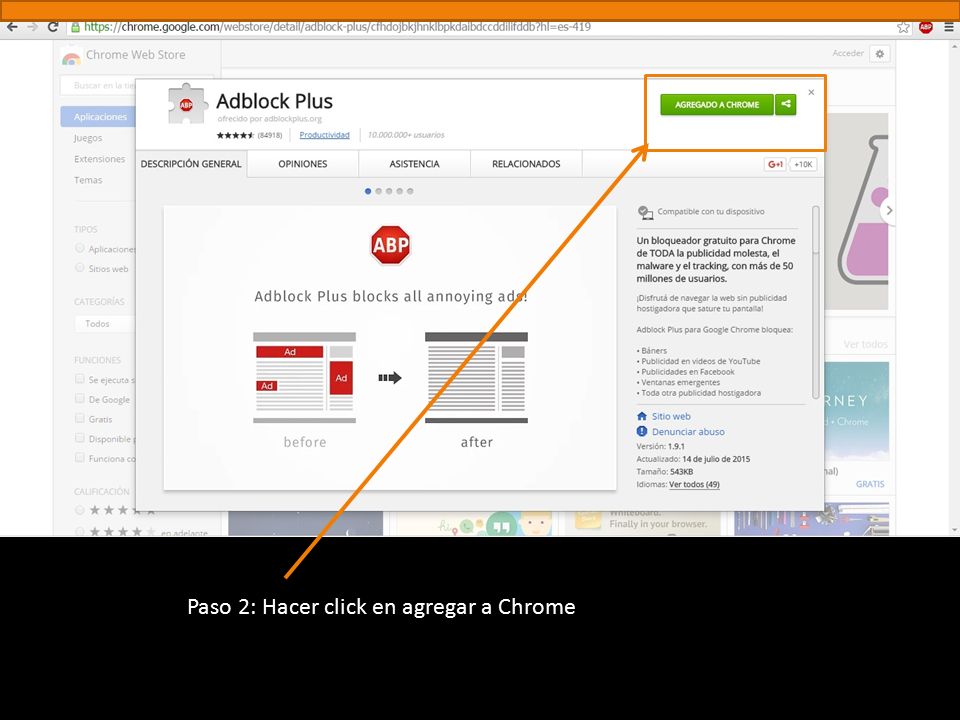Click the Acceder sign-in link
This screenshot has height=720, width=960.
(848, 54)
